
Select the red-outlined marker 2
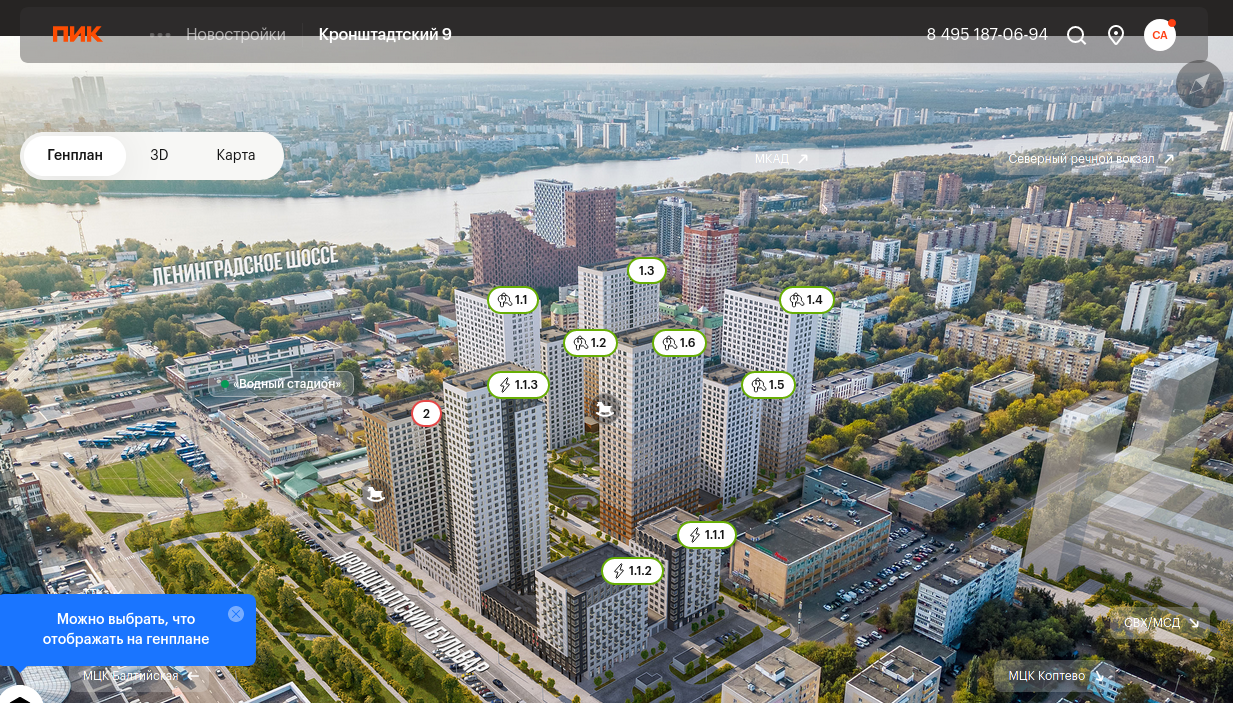point(427,413)
